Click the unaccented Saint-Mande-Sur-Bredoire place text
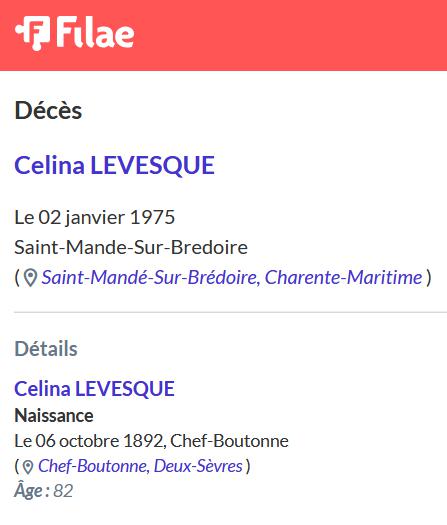 click(131, 247)
